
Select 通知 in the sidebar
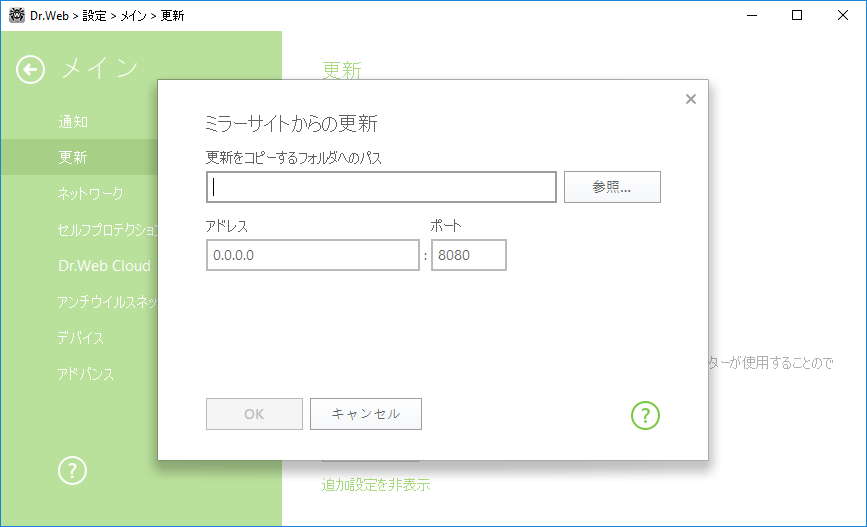pos(73,122)
